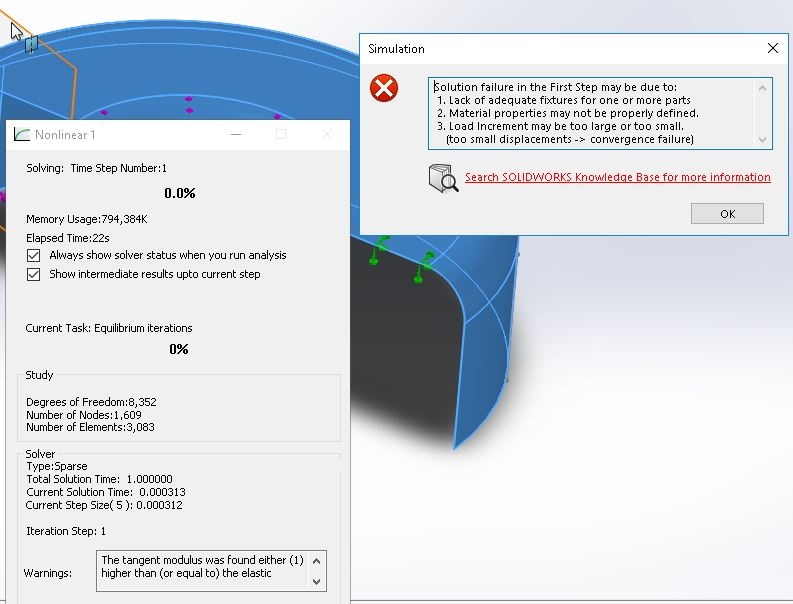Click scroll-down arrow of the error message box

pos(763,140)
